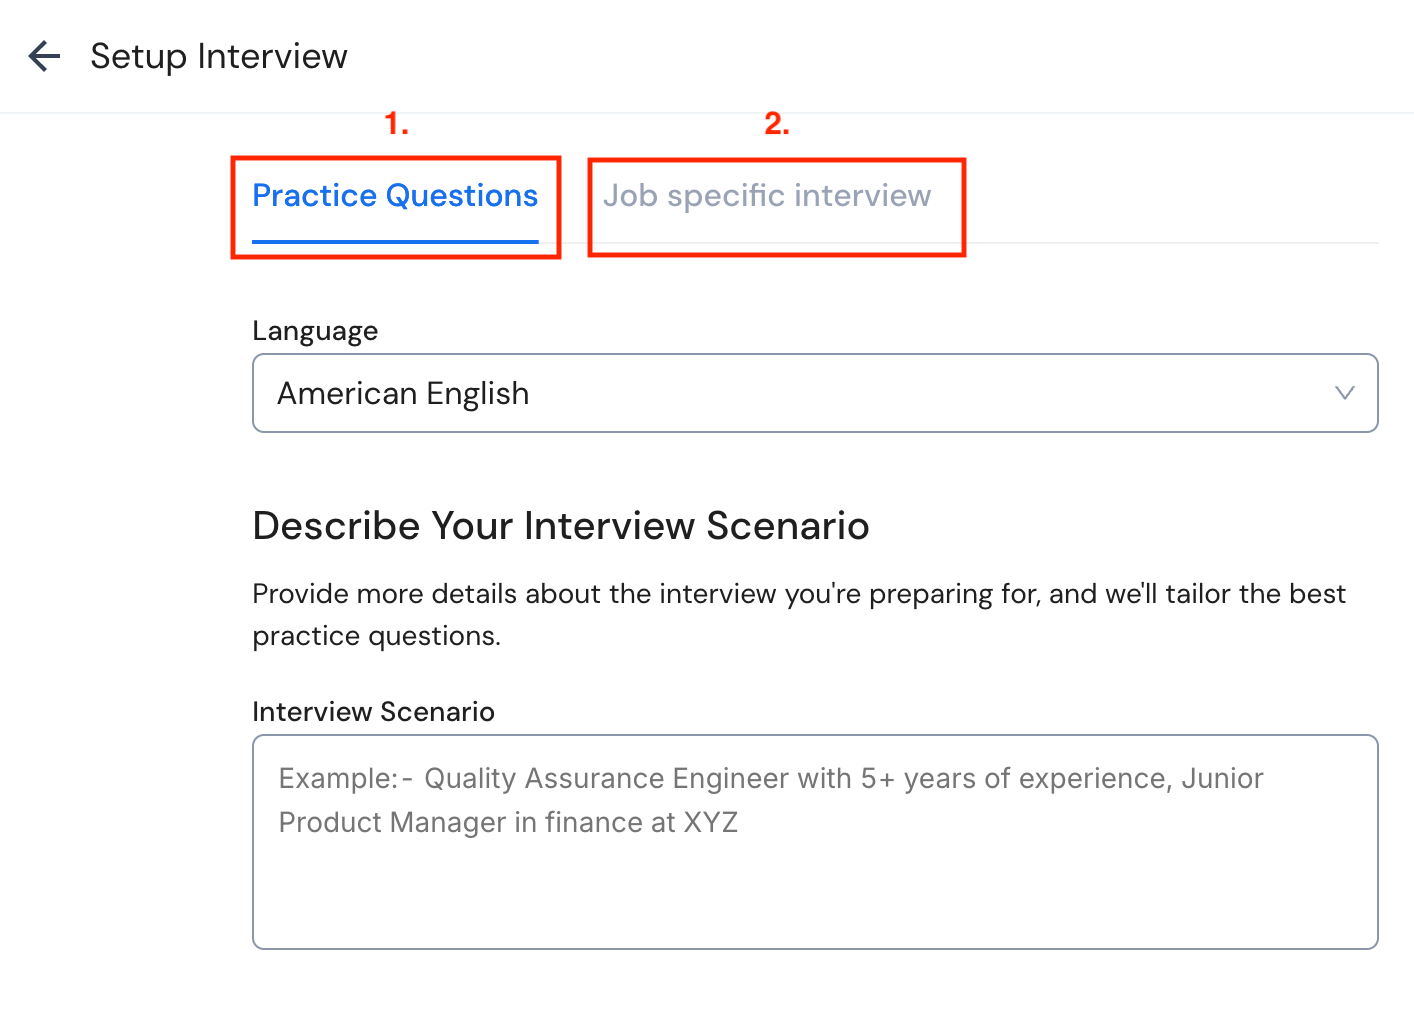Click the tailored practice questions description text
The width and height of the screenshot is (1414, 1010).
pyautogui.click(x=798, y=613)
